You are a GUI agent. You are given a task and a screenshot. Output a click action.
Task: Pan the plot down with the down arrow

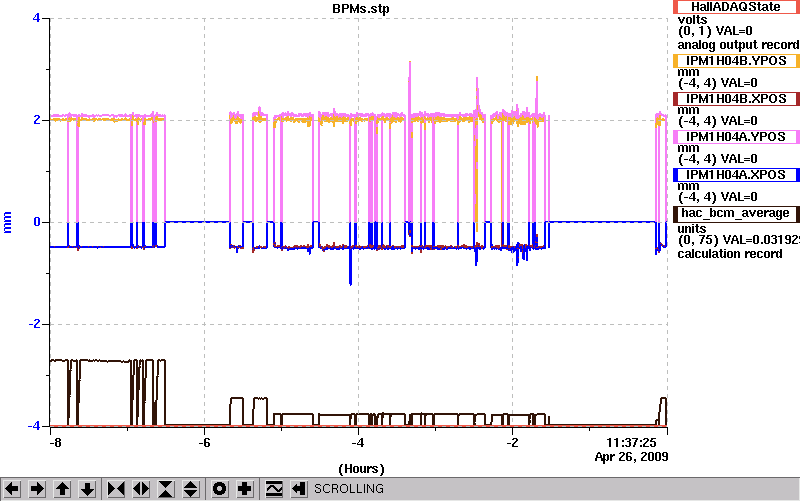[87, 489]
